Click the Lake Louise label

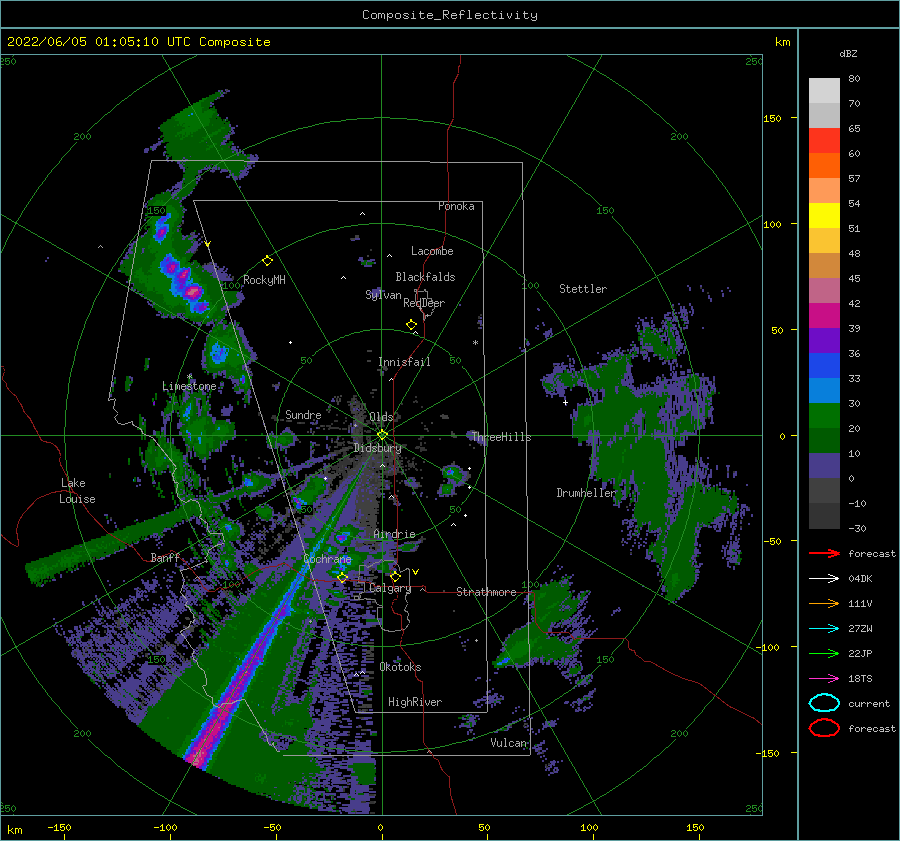pyautogui.click(x=77, y=491)
